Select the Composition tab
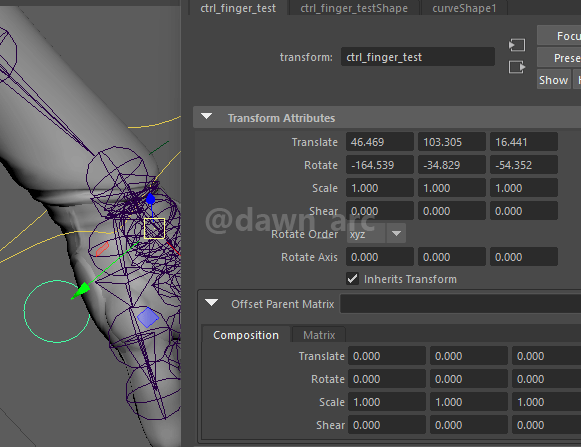581x447 pixels. [x=246, y=335]
